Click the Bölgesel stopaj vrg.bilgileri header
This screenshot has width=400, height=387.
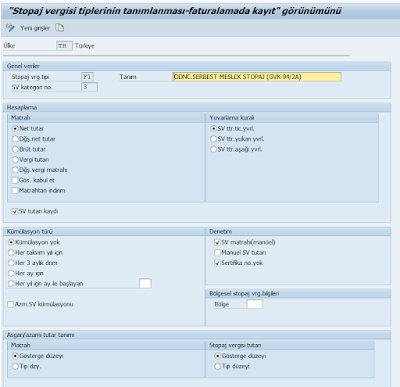point(298,293)
